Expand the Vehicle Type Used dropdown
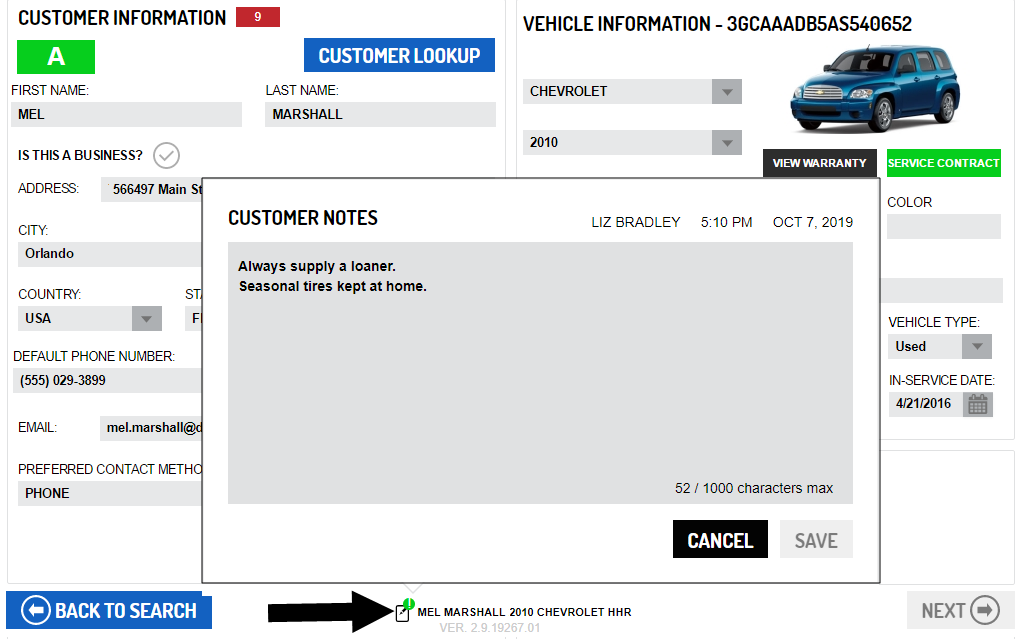1021x639 pixels. click(x=976, y=347)
